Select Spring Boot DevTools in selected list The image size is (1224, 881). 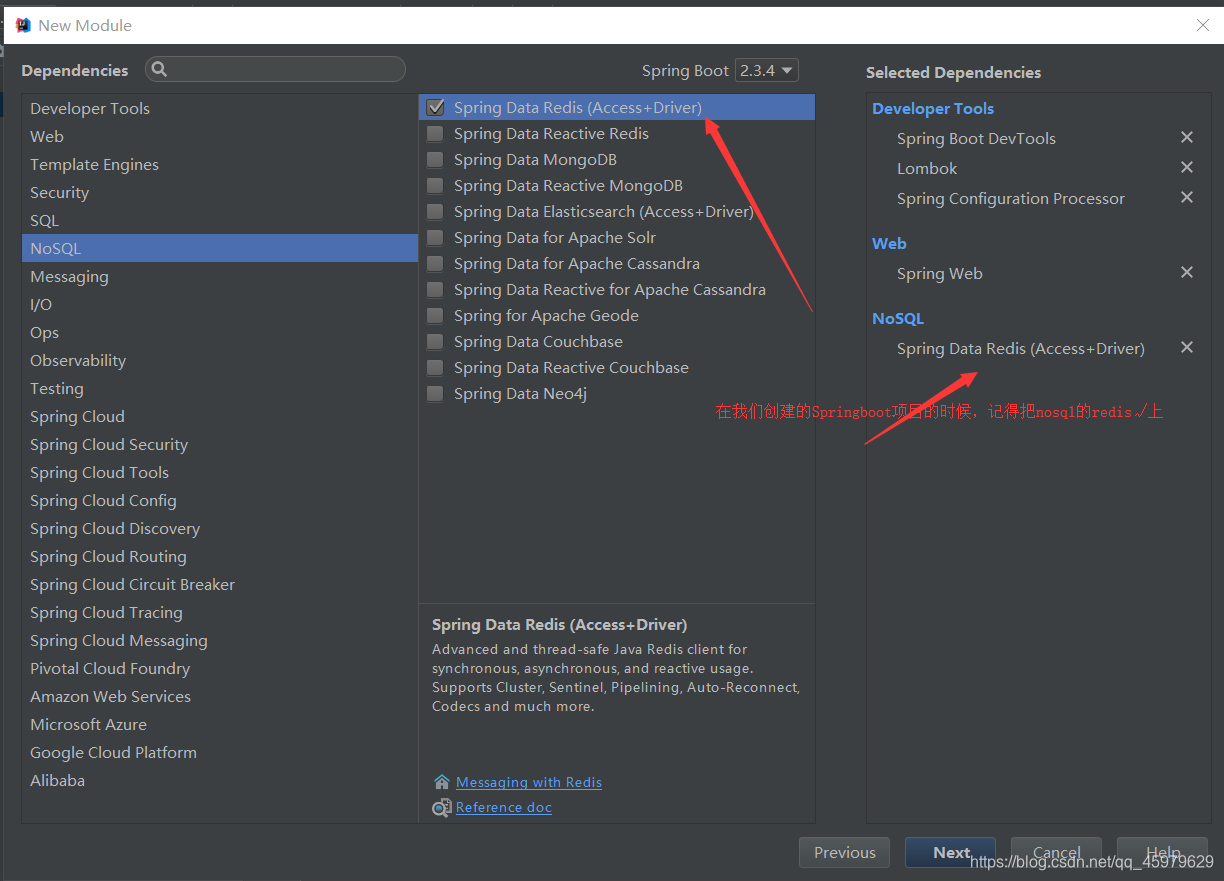[x=976, y=138]
